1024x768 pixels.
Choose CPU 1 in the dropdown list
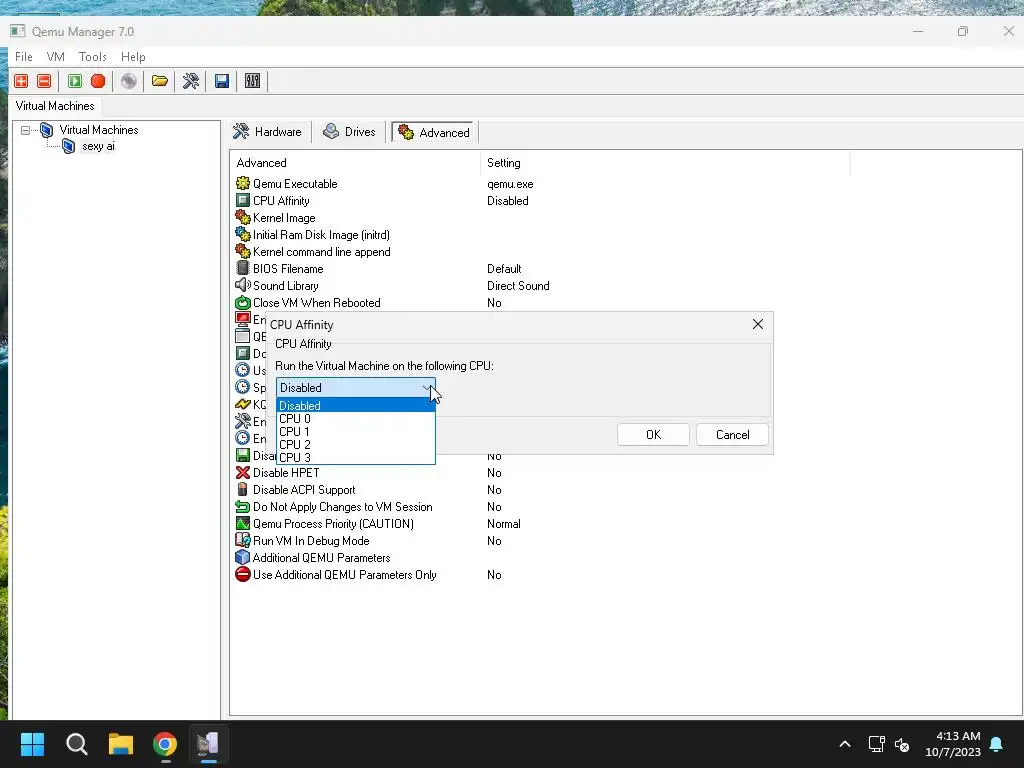click(x=356, y=432)
